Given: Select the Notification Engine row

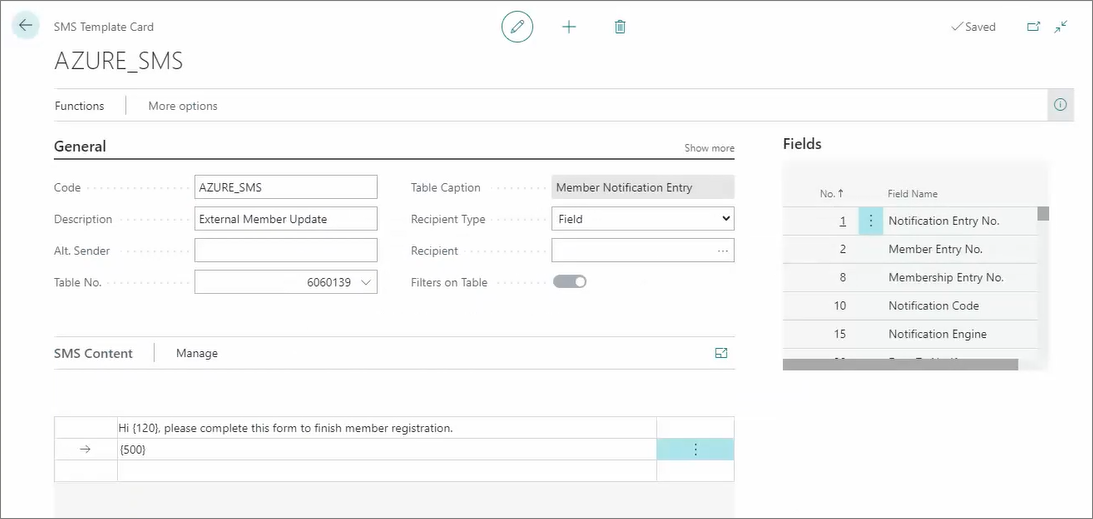Looking at the screenshot, I should 910,334.
